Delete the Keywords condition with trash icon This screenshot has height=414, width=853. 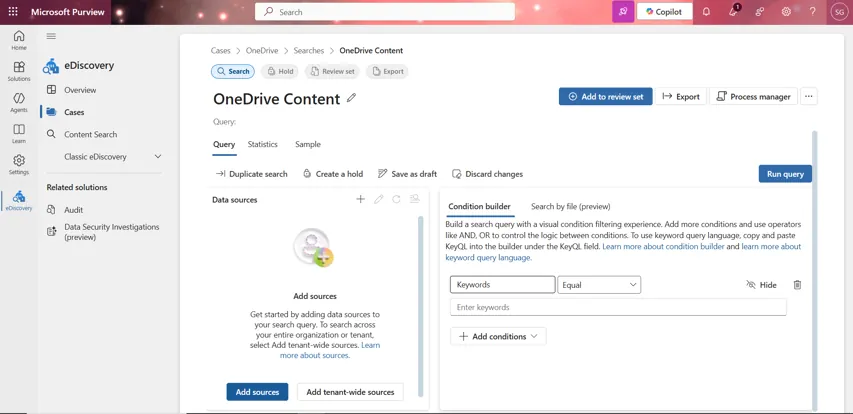(x=798, y=285)
